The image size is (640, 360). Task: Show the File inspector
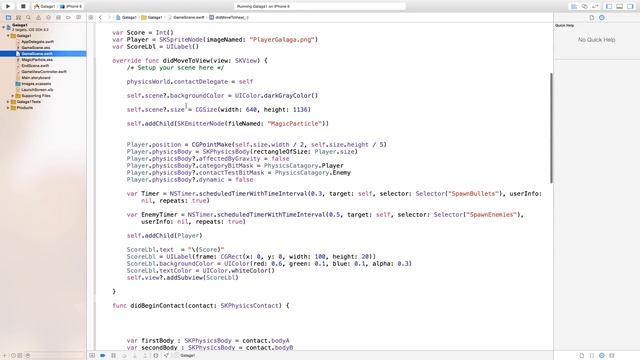591,18
